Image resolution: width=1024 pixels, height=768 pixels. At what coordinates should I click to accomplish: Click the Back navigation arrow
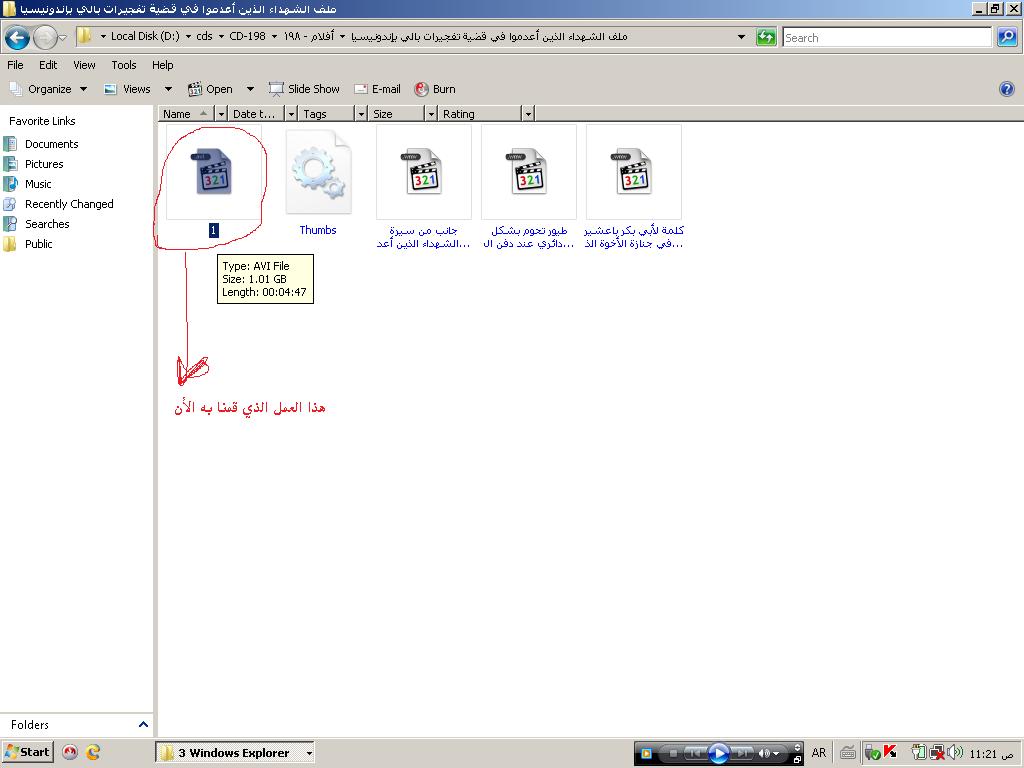[17, 38]
